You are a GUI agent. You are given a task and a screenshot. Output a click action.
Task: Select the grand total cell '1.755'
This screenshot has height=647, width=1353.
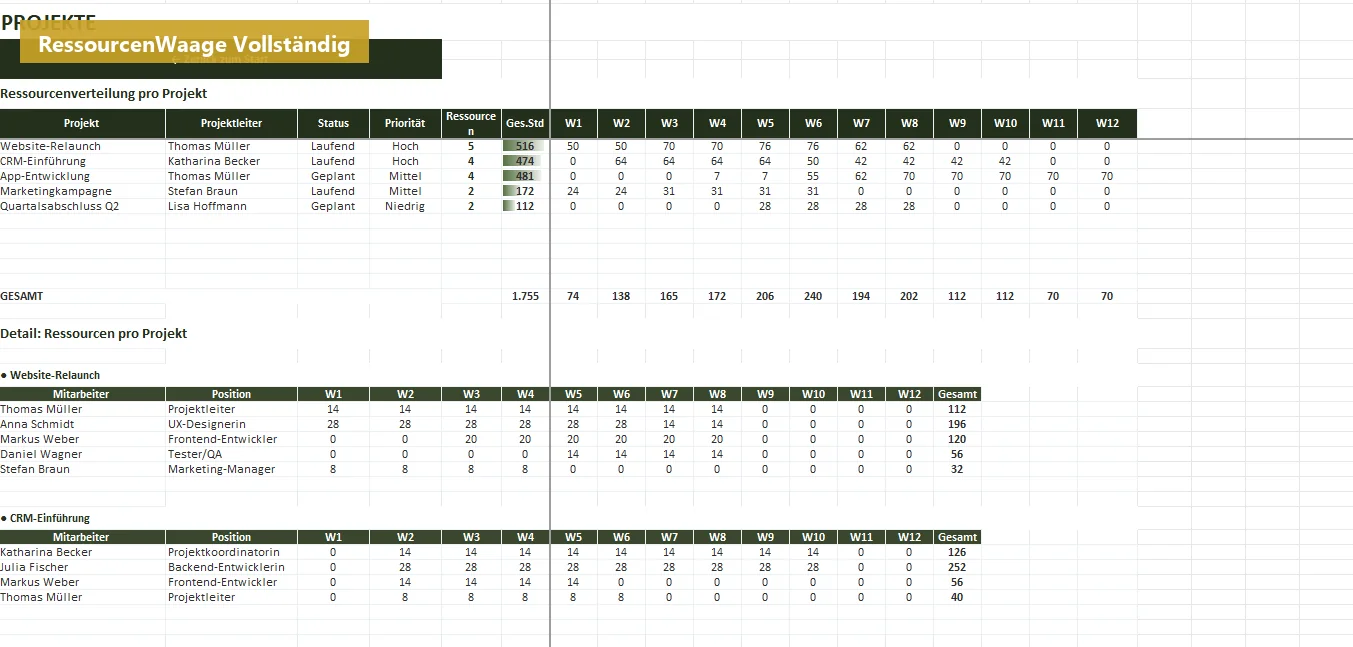click(x=525, y=296)
